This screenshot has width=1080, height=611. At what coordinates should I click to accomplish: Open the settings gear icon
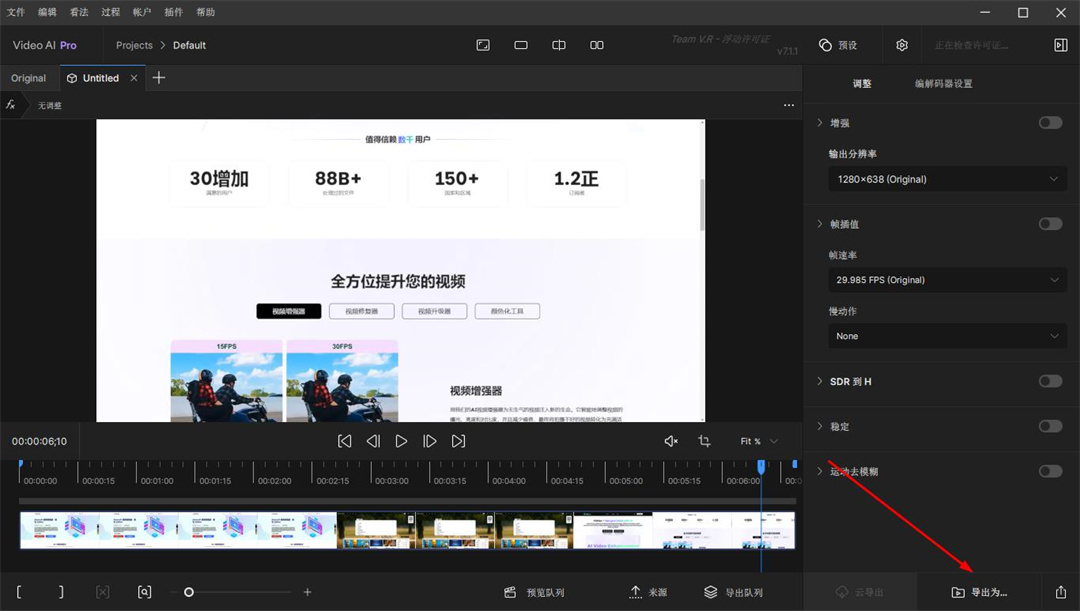pos(902,45)
